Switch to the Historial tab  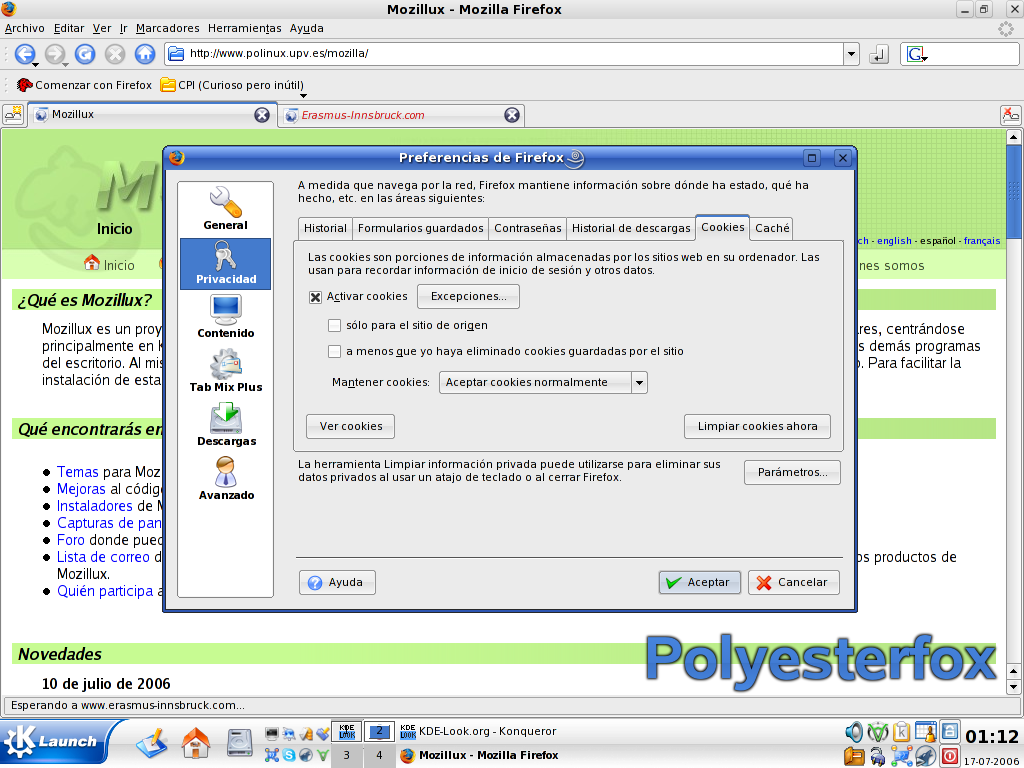[325, 228]
